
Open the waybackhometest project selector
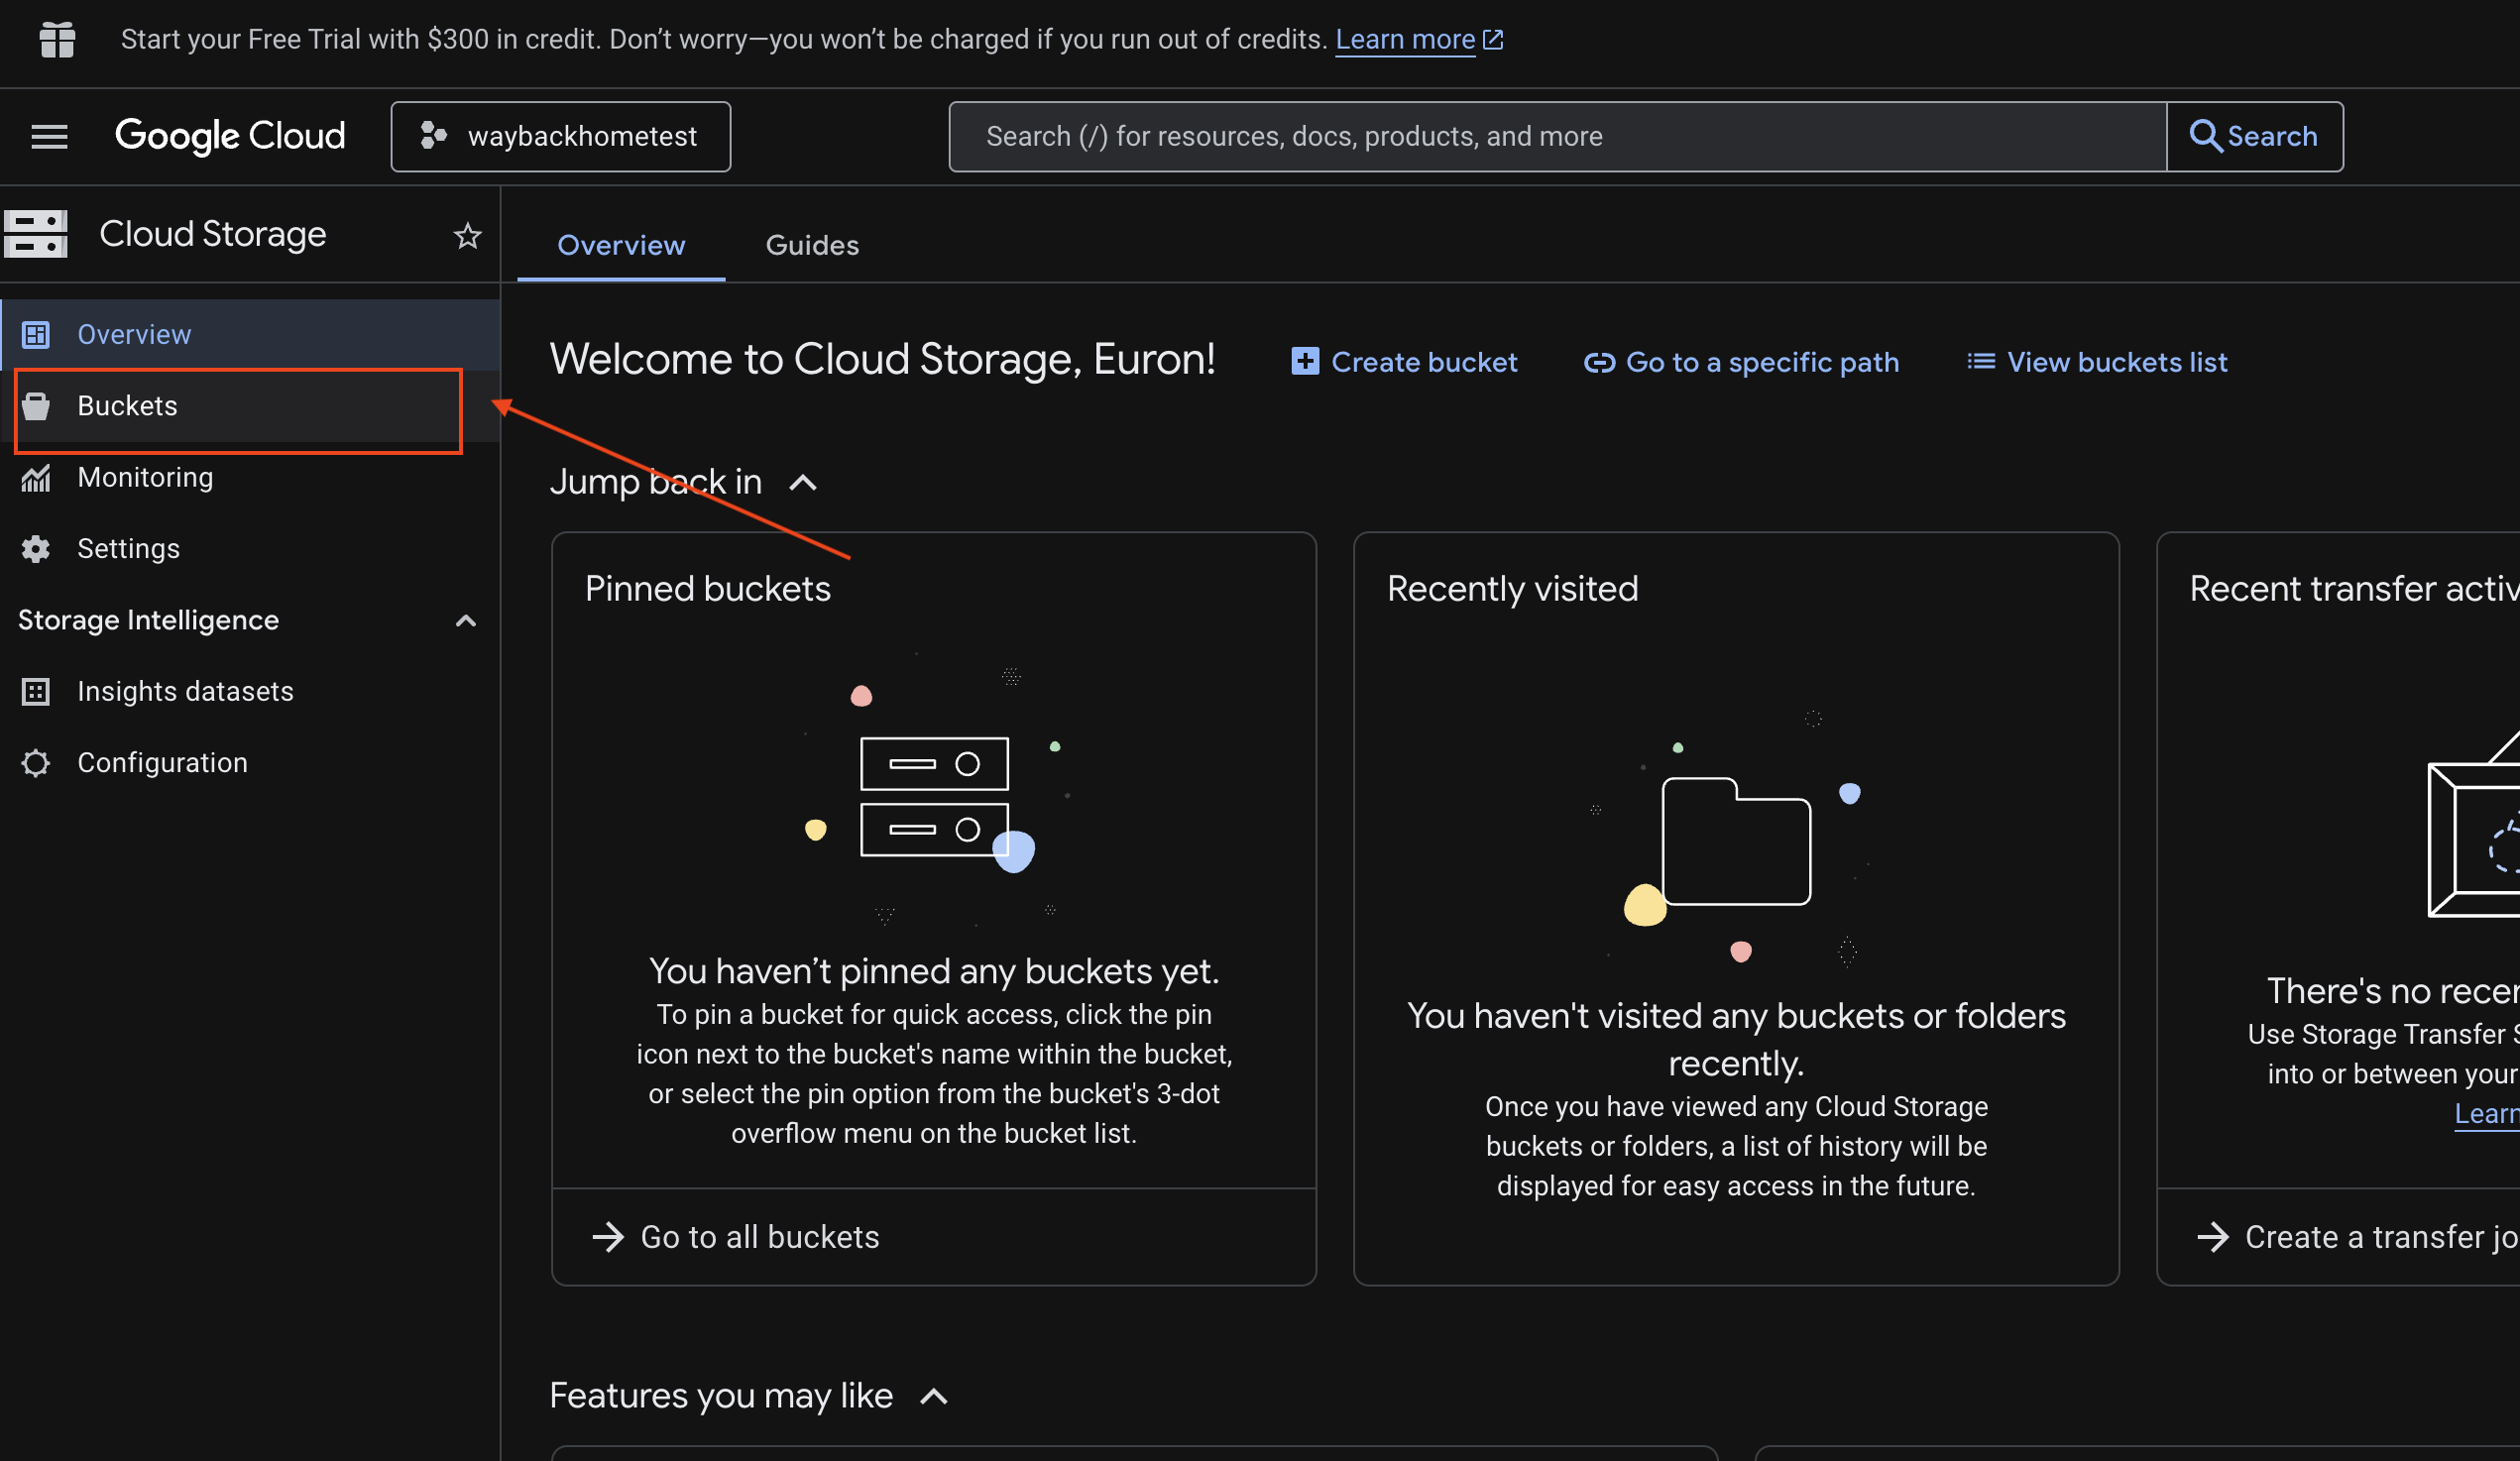tap(560, 136)
